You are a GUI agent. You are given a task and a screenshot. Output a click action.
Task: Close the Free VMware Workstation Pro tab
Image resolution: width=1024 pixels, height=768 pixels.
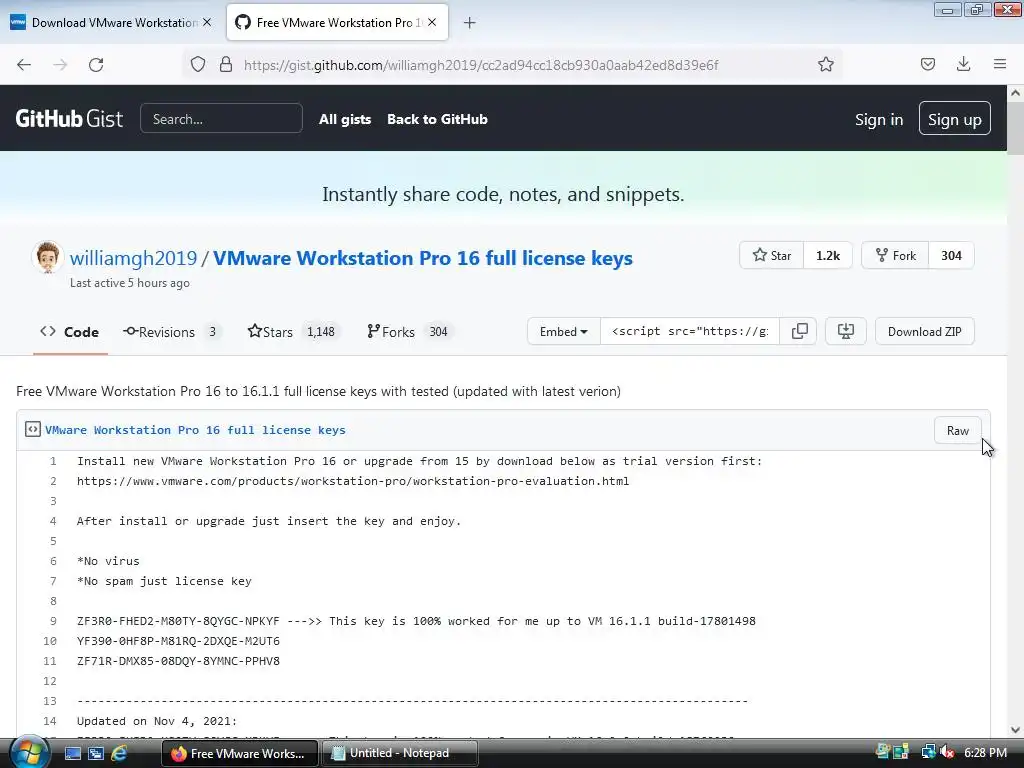pyautogui.click(x=432, y=22)
